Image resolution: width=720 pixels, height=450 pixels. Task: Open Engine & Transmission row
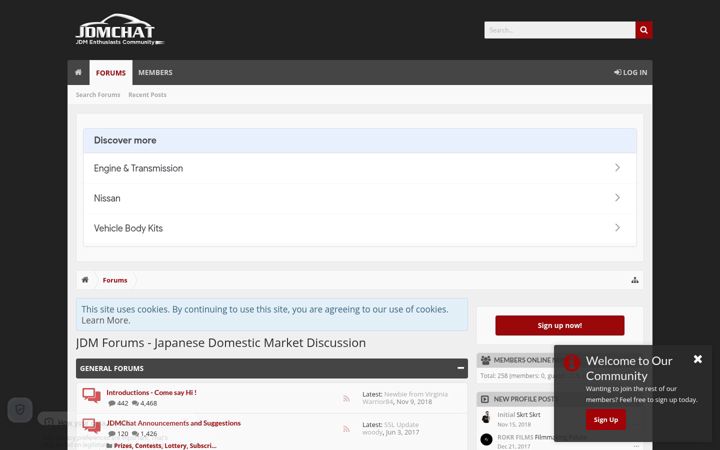click(360, 168)
